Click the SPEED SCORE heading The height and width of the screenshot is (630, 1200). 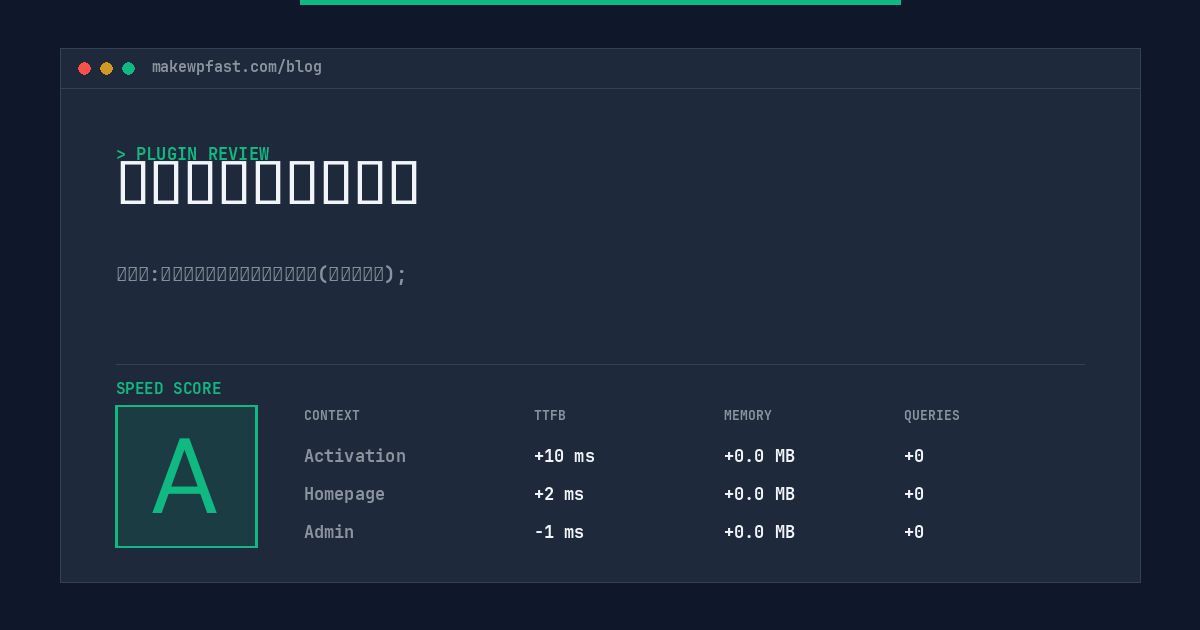[169, 389]
